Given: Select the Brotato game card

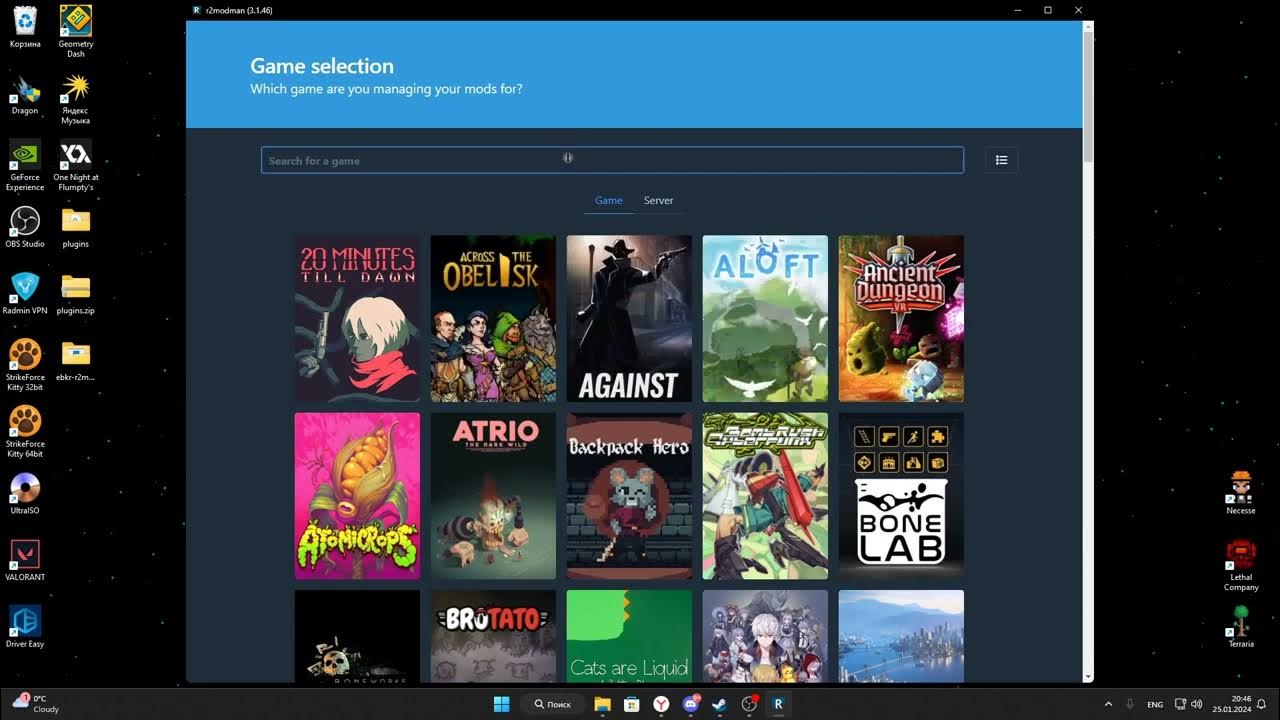Looking at the screenshot, I should pyautogui.click(x=493, y=636).
